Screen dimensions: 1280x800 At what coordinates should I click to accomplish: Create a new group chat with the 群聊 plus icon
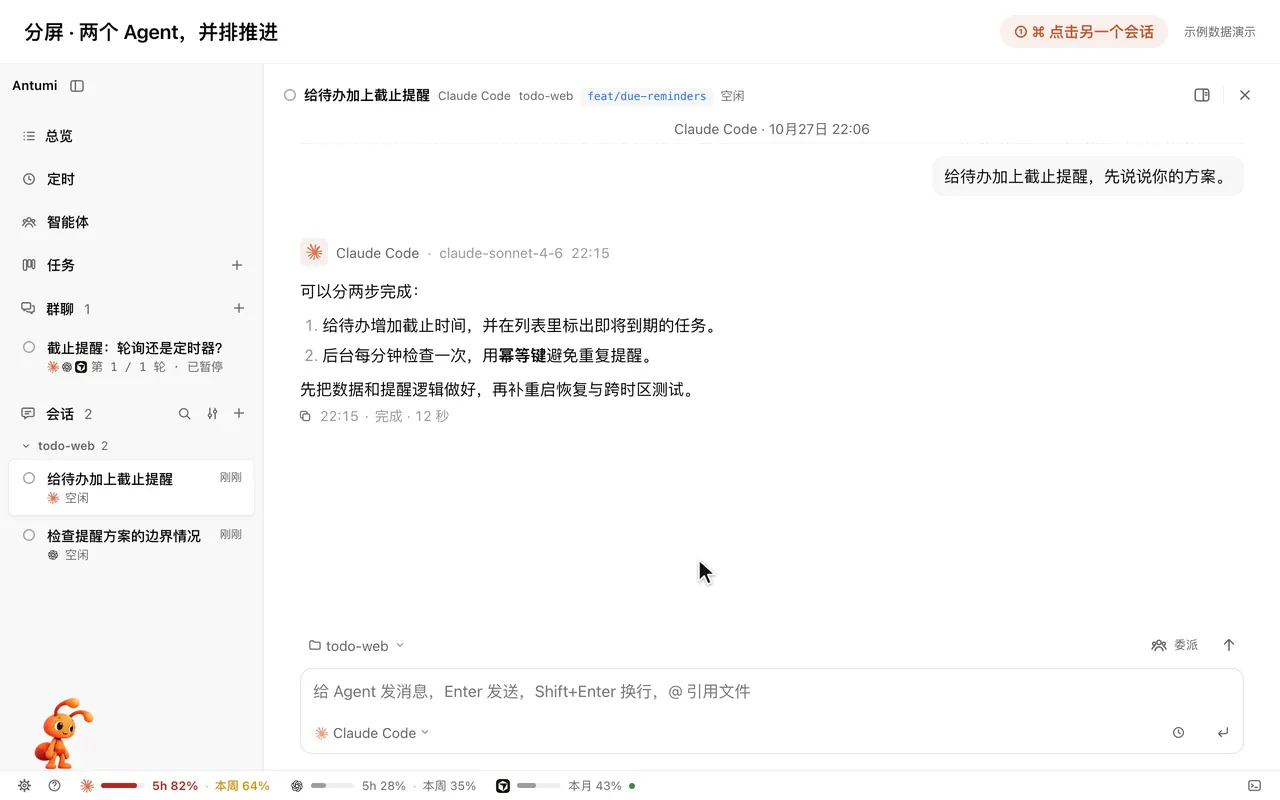click(239, 308)
